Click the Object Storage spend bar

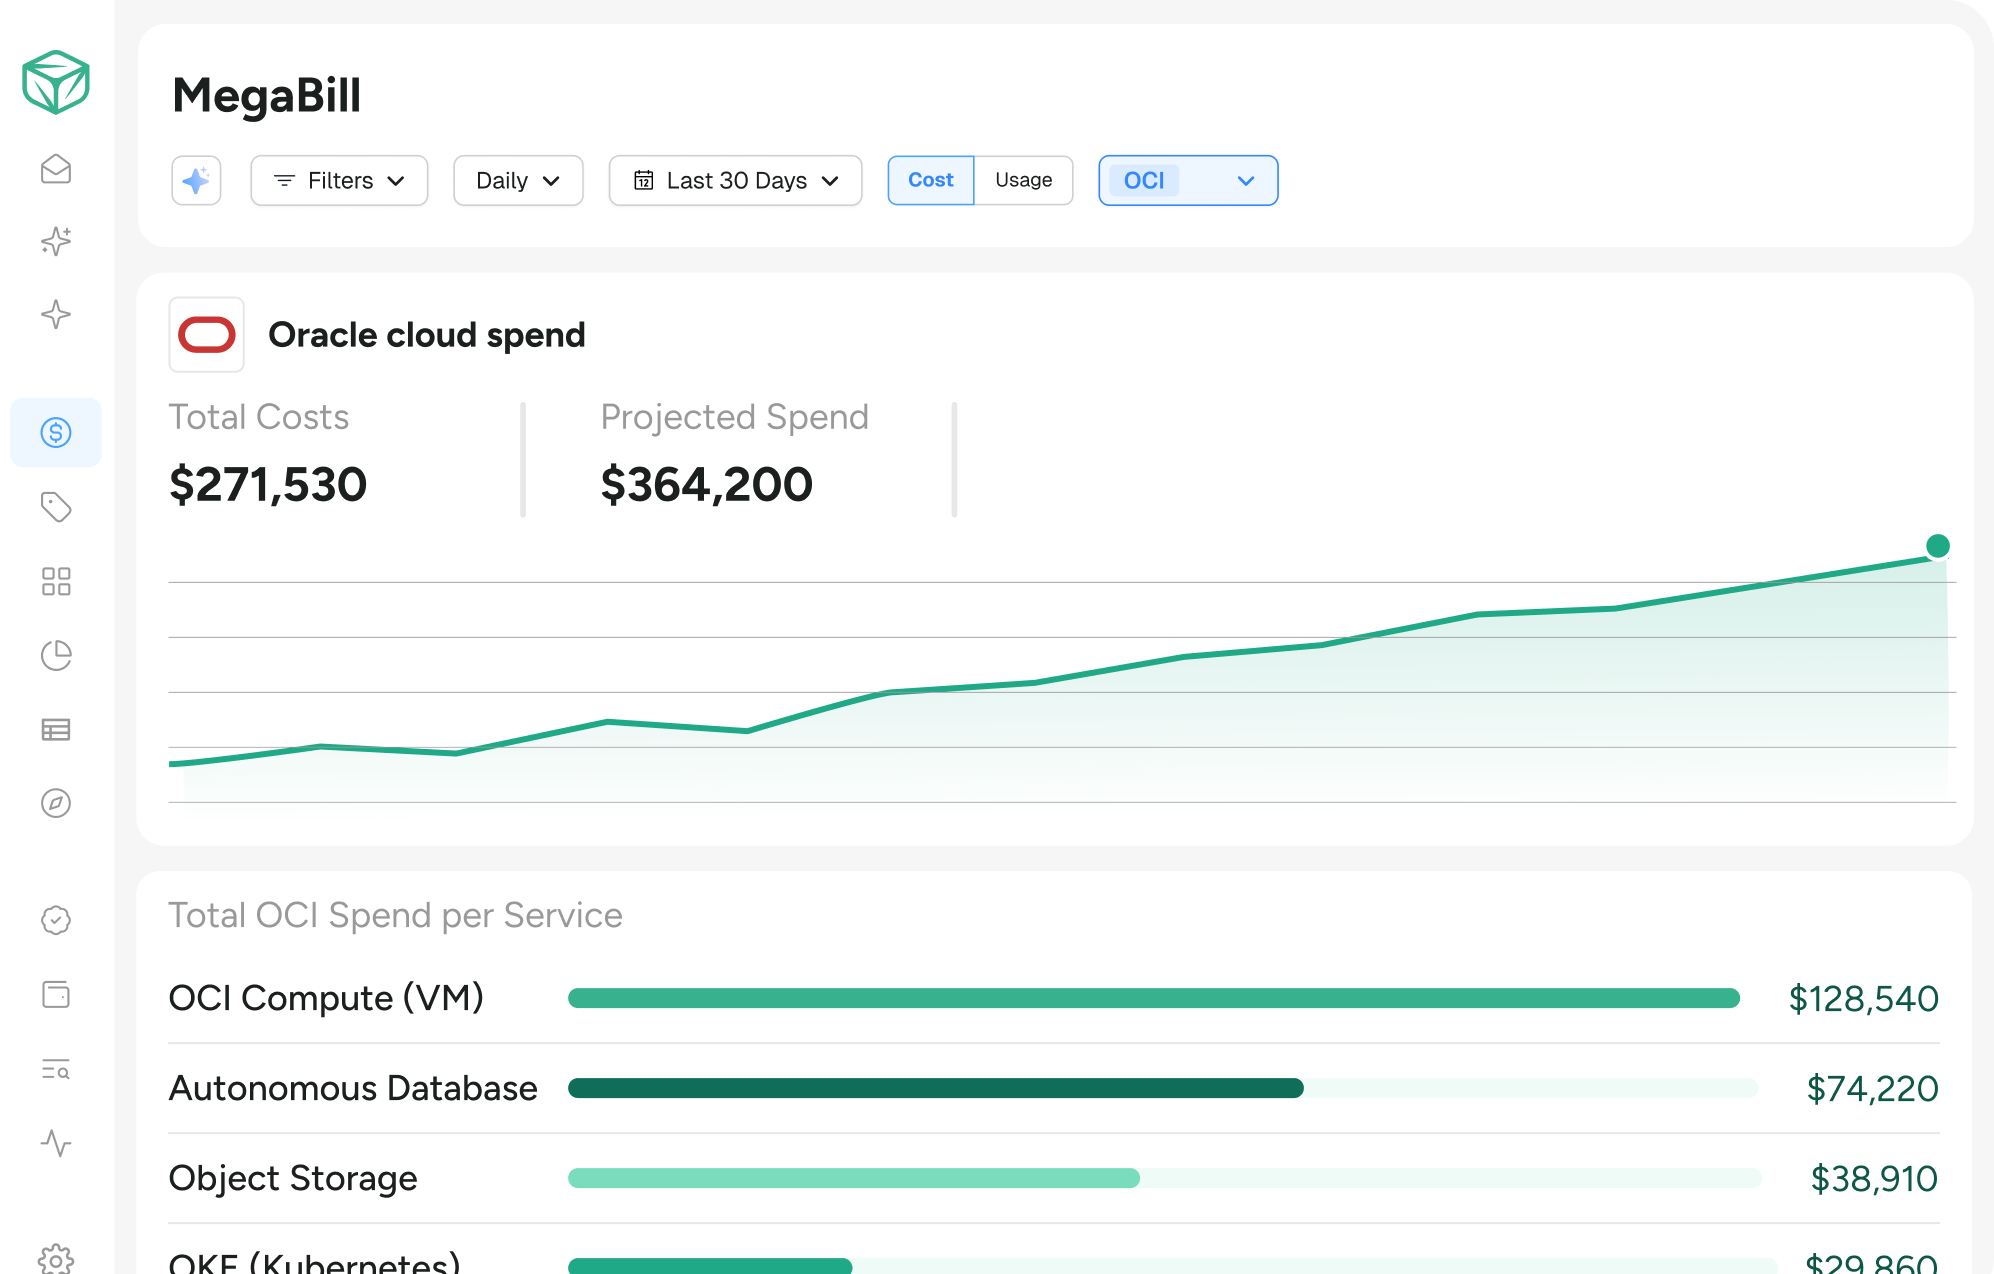point(854,1178)
